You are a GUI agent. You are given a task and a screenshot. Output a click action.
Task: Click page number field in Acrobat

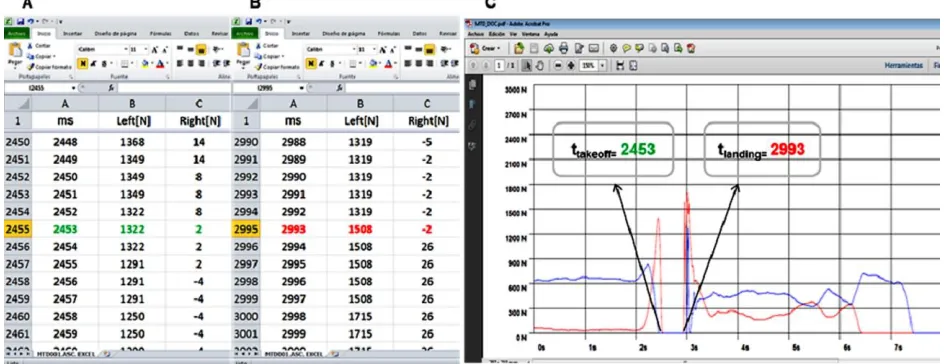(499, 66)
